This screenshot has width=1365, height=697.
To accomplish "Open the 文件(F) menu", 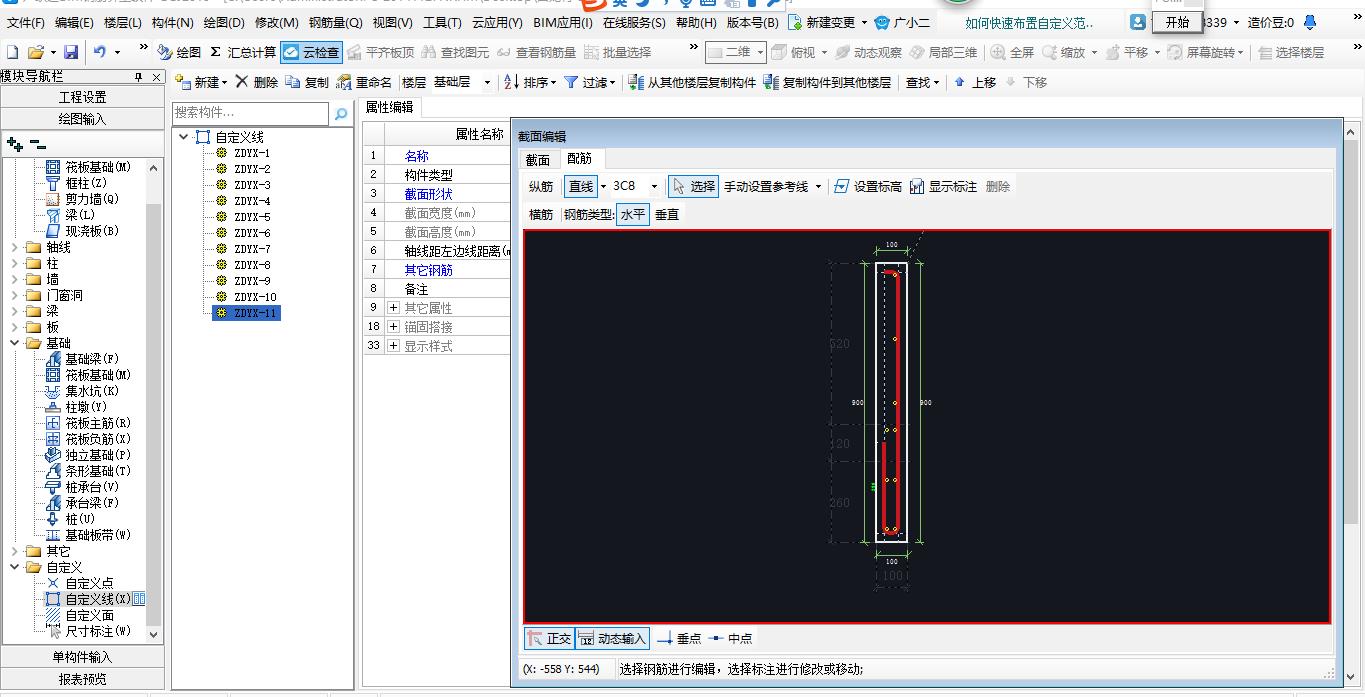I will 26,22.
